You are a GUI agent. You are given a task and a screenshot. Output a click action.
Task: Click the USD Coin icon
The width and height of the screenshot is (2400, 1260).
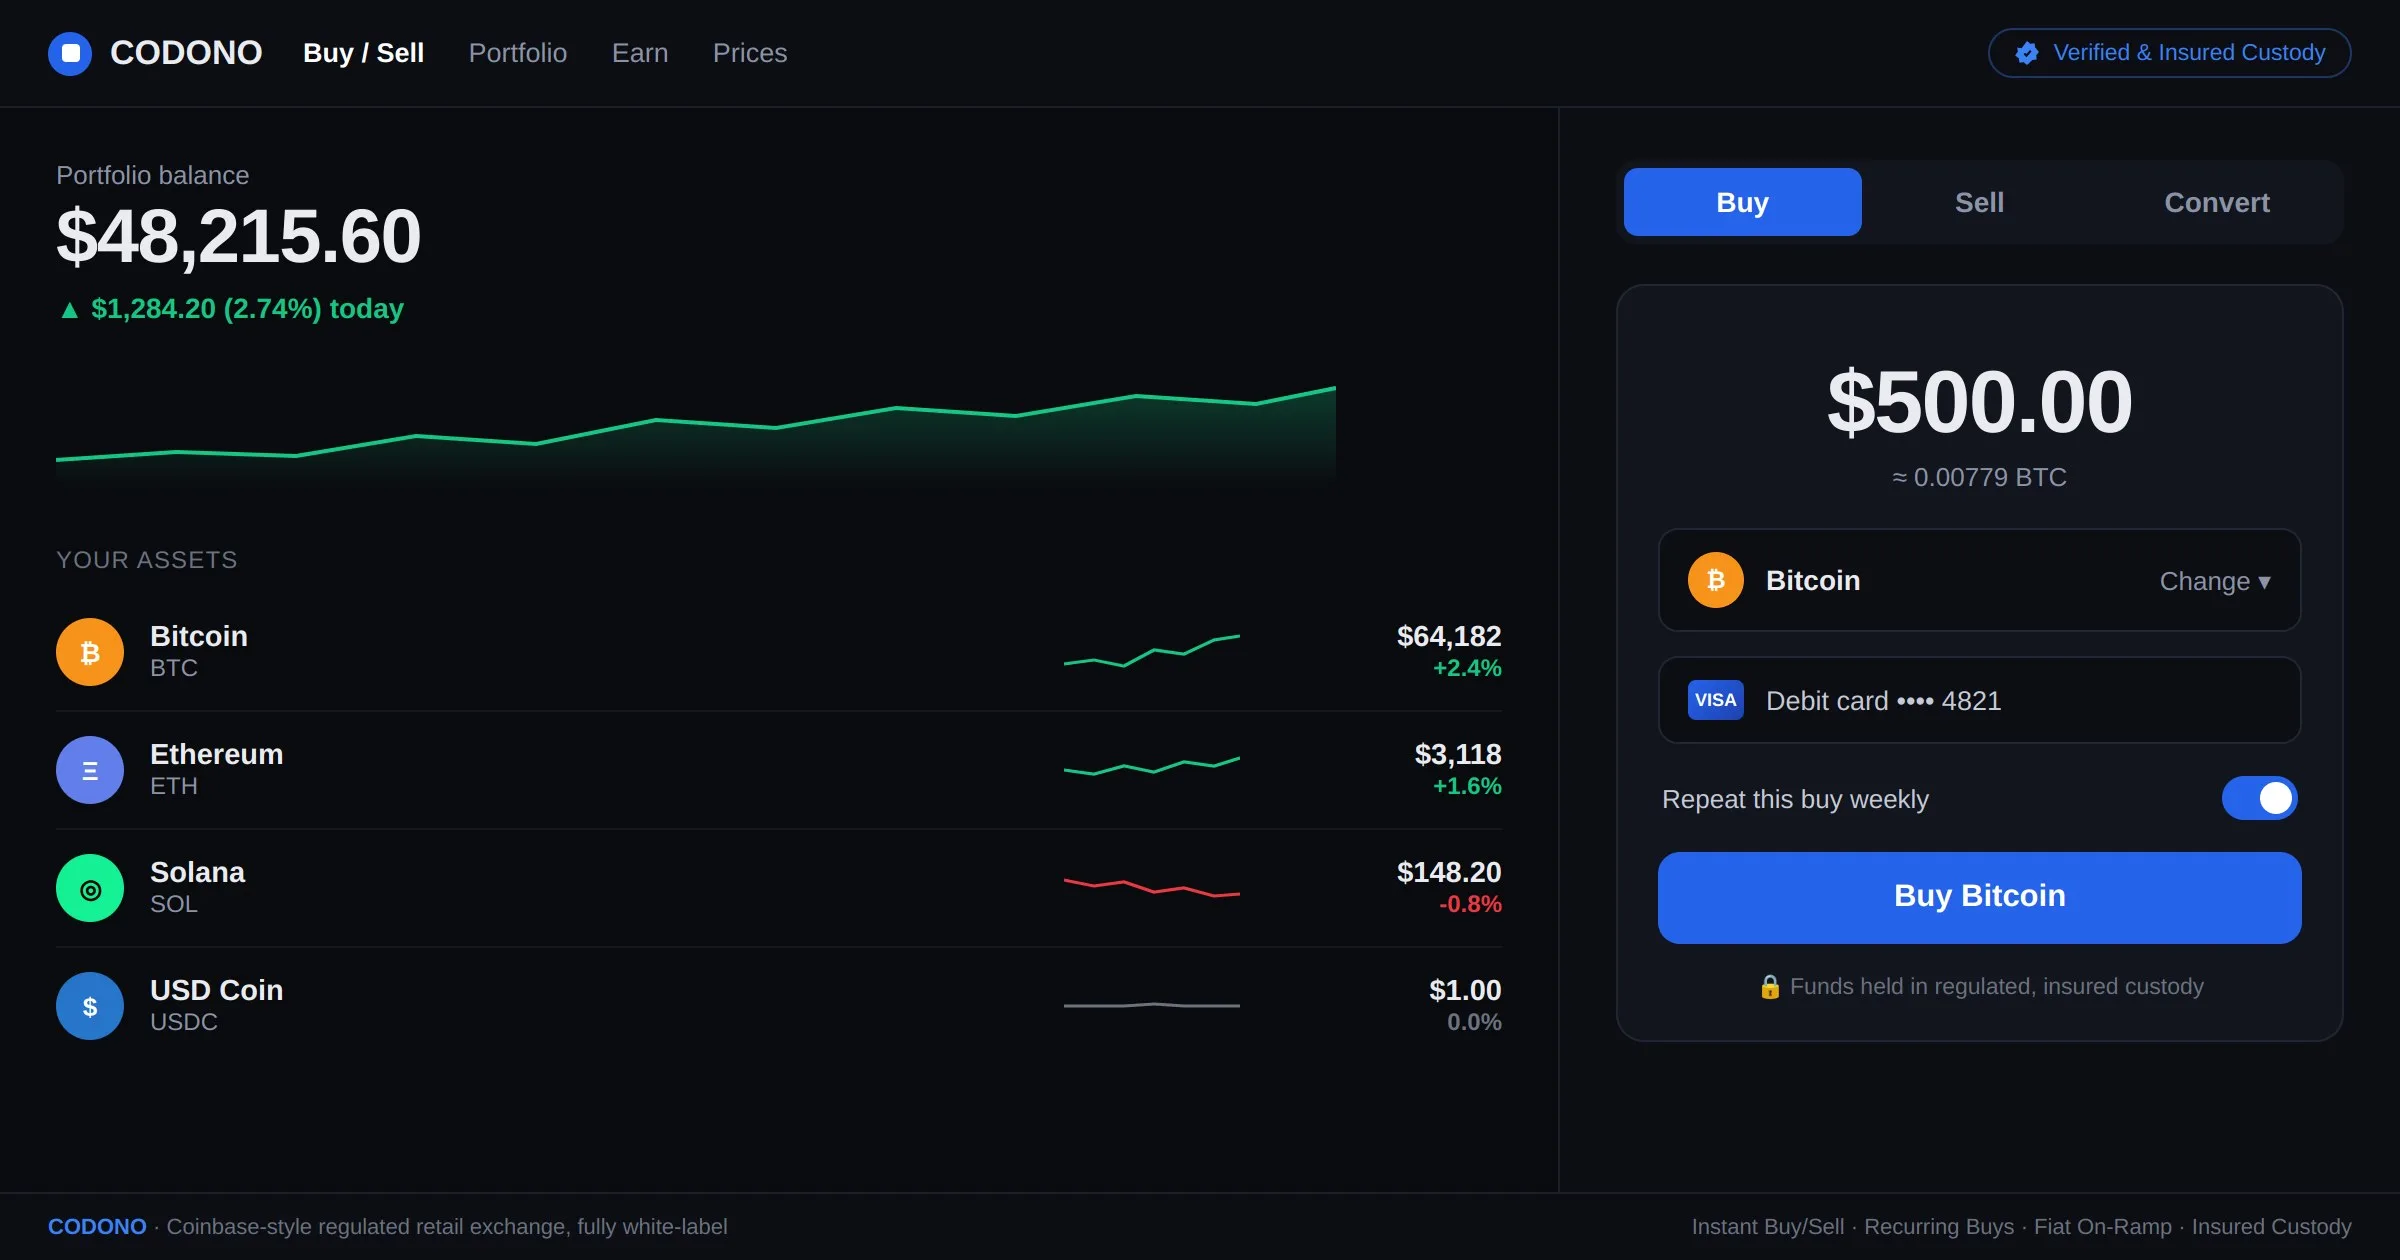pyautogui.click(x=90, y=1006)
